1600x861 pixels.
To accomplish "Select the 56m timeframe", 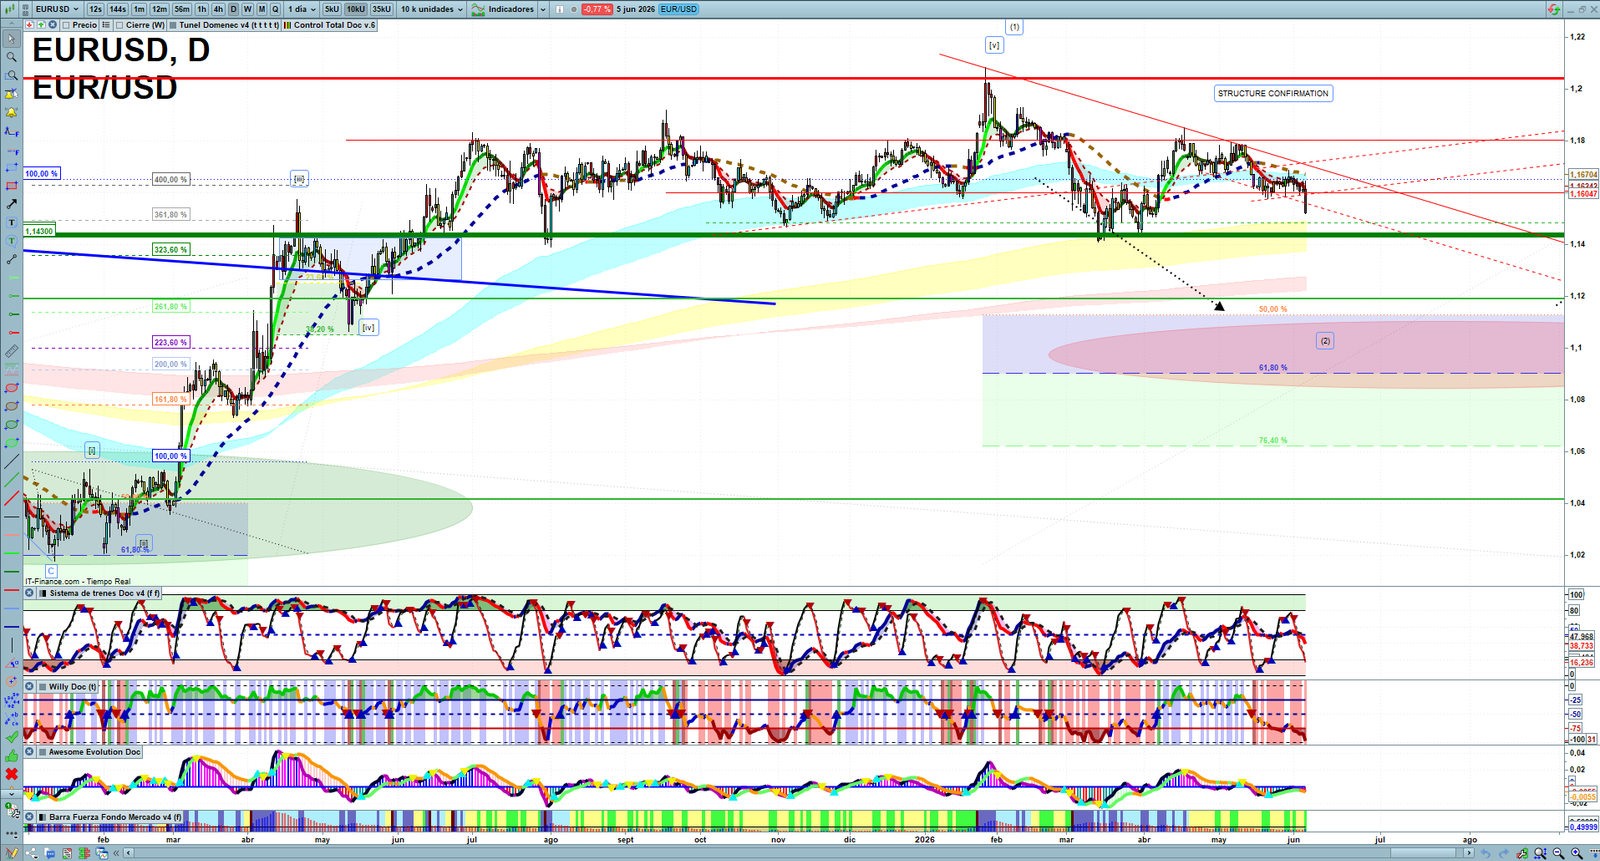I will (x=182, y=9).
